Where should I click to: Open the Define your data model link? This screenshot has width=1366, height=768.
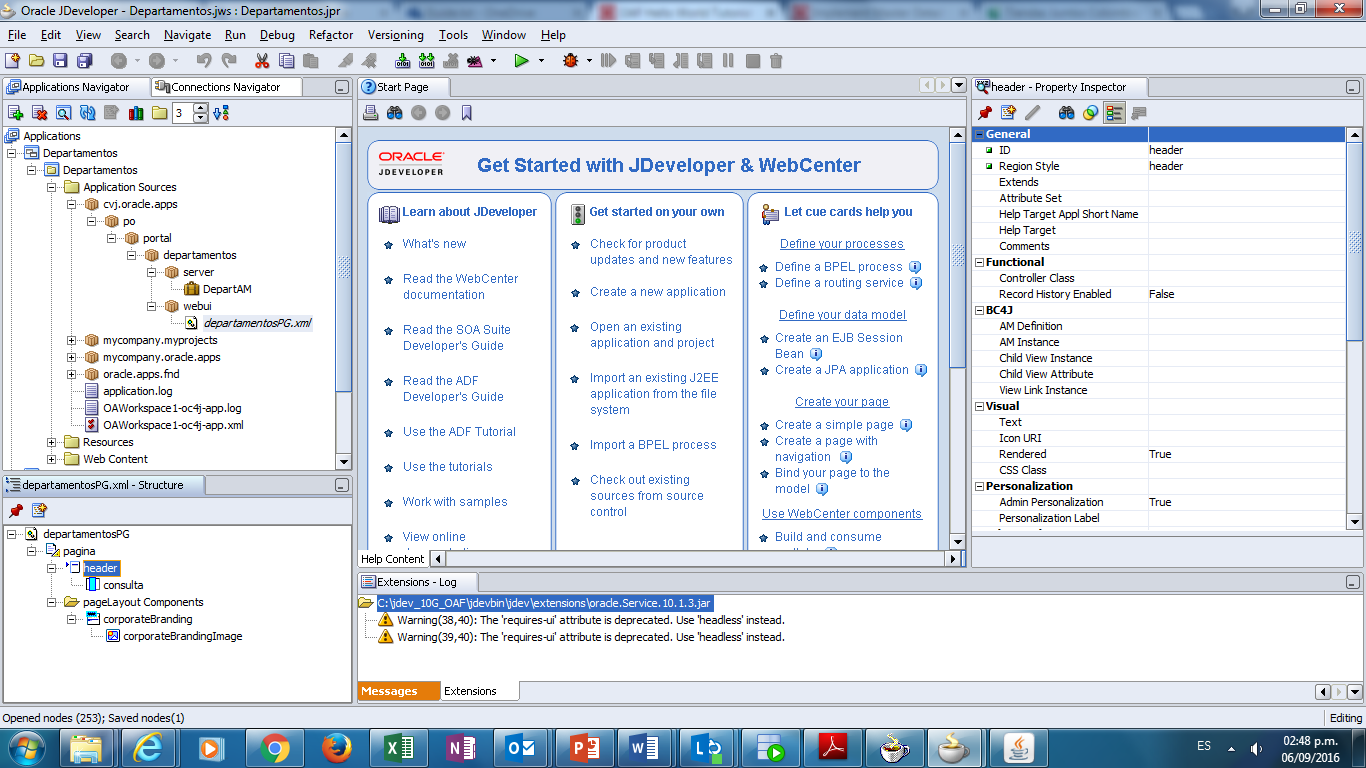click(842, 315)
